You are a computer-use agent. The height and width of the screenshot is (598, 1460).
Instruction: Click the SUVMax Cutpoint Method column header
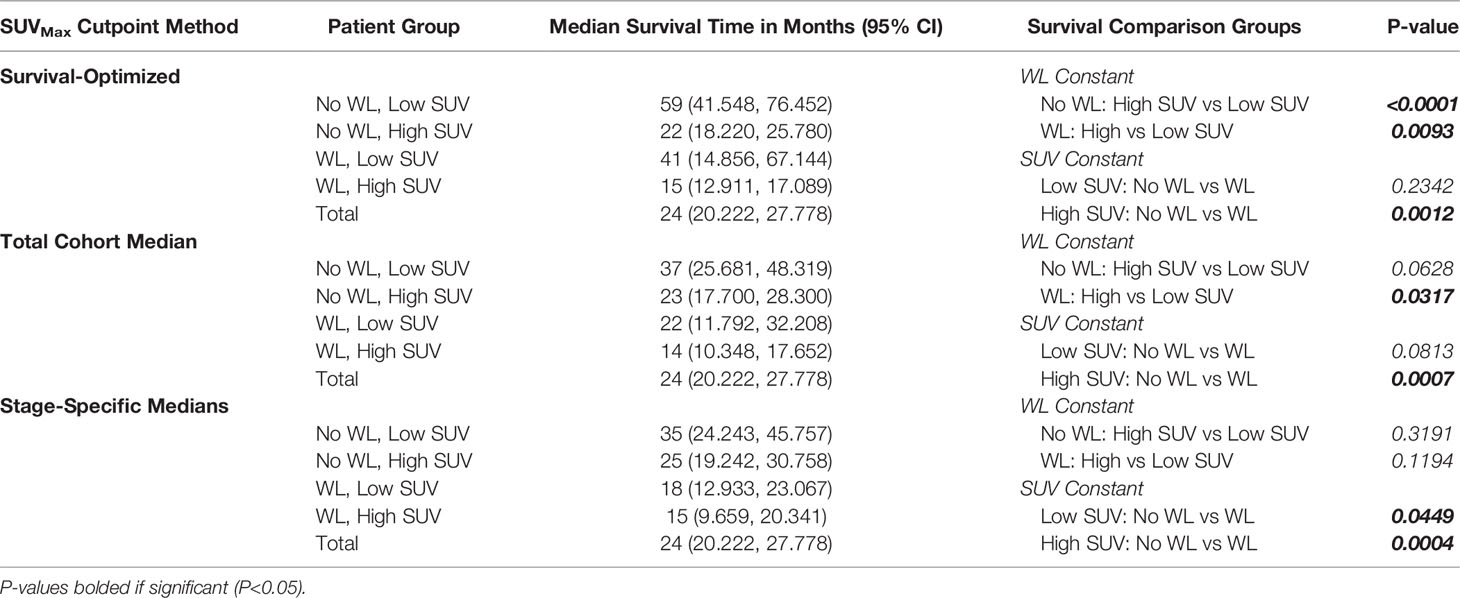coord(119,28)
